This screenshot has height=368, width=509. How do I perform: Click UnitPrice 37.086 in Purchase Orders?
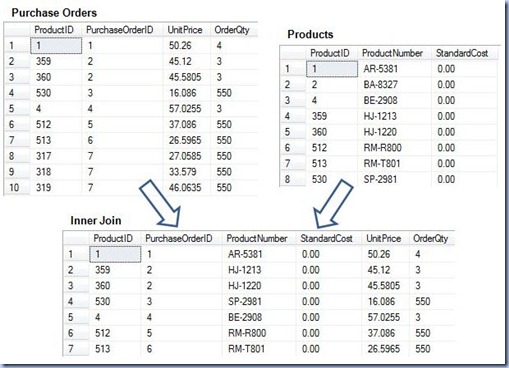tap(182, 124)
